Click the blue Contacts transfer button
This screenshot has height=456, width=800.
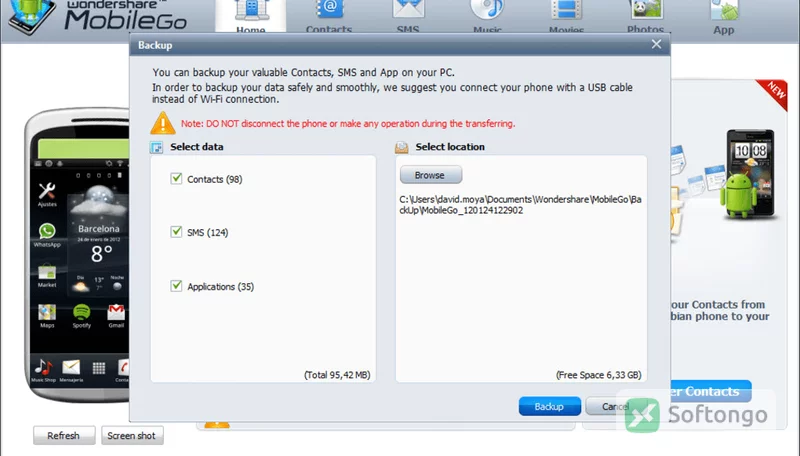711,391
